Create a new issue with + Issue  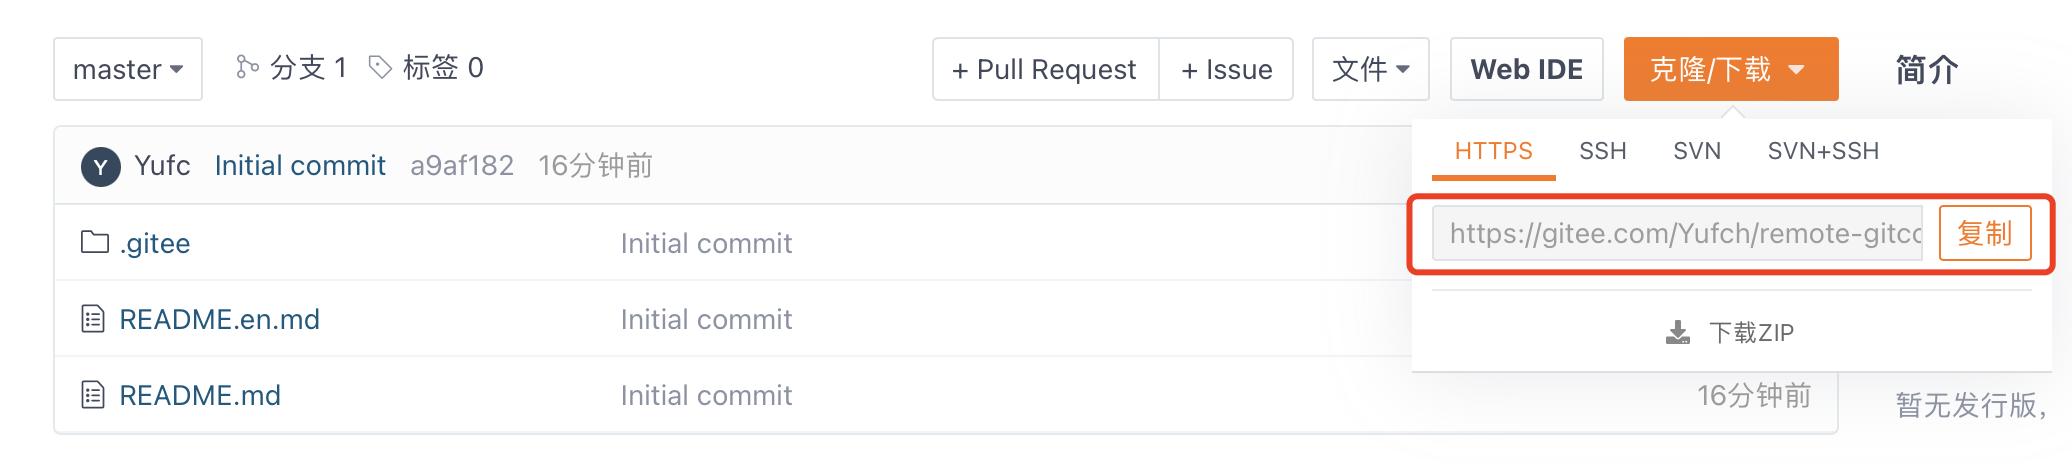click(x=1226, y=69)
